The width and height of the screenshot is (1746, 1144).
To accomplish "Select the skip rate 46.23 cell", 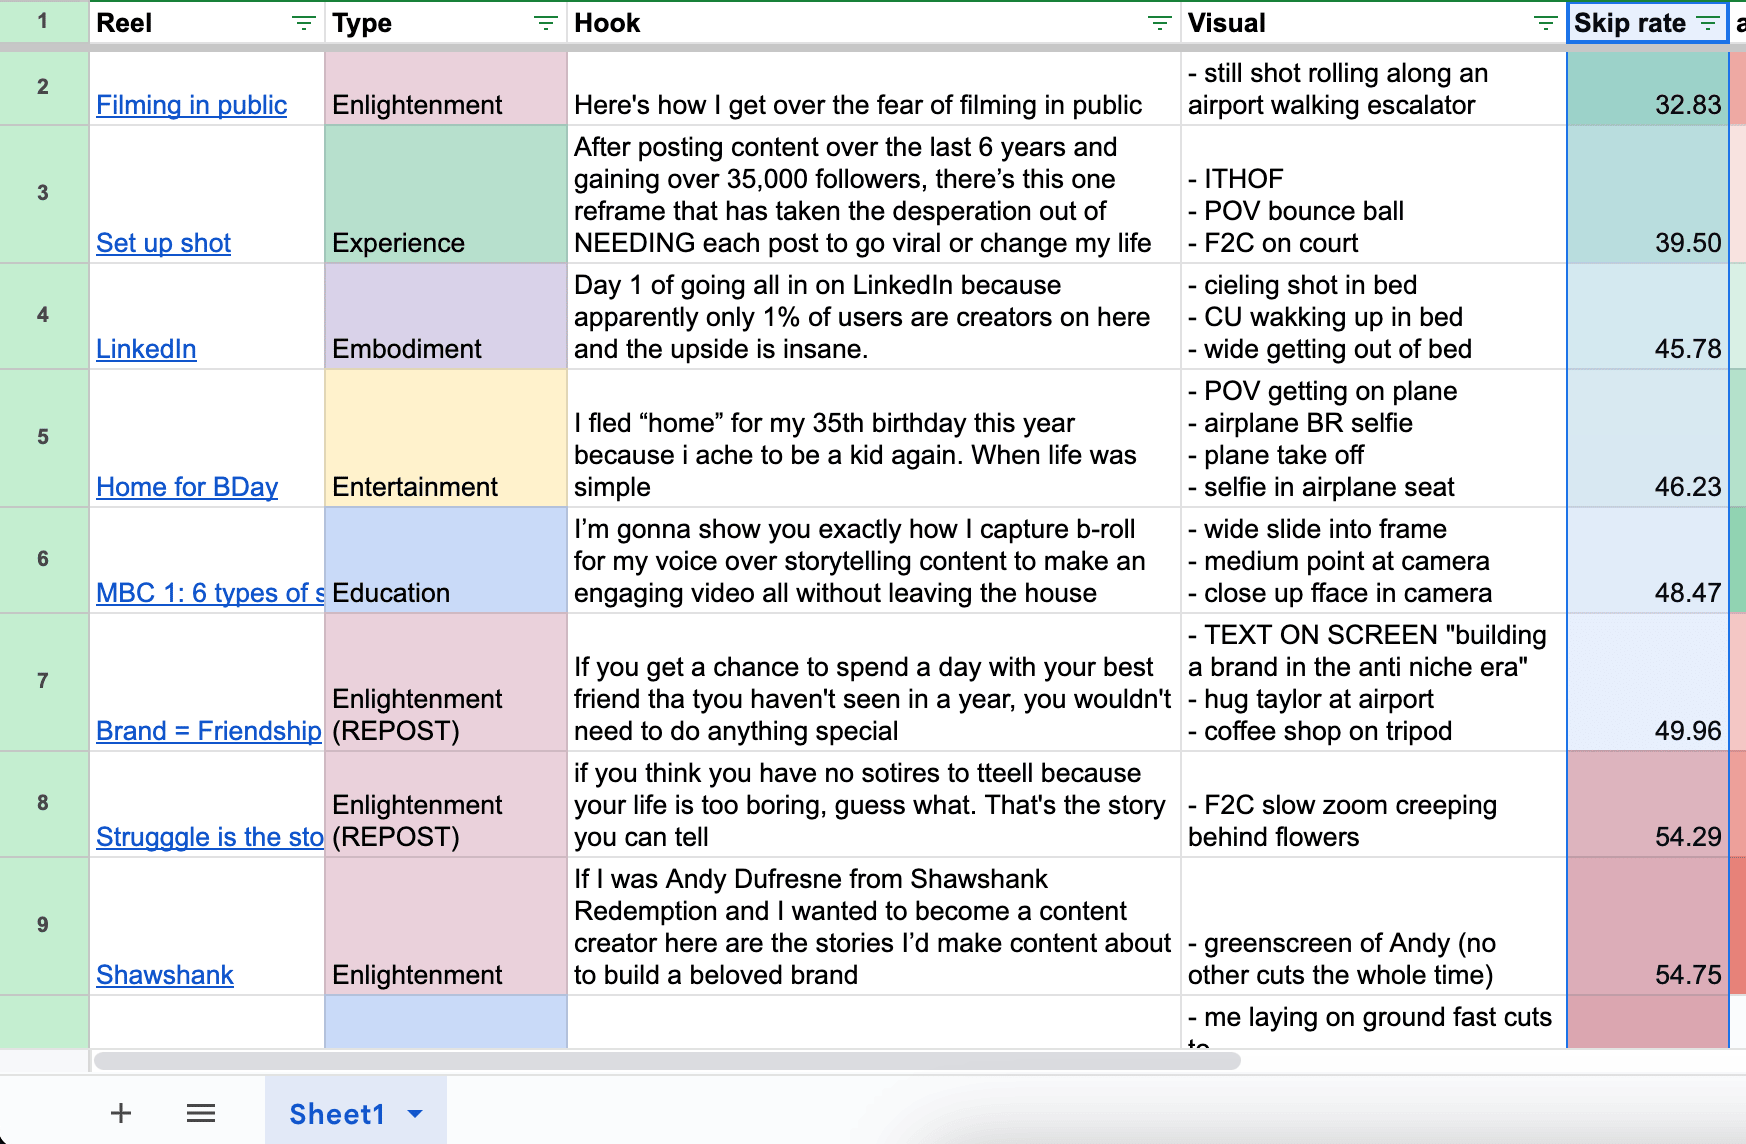I will 1648,438.
